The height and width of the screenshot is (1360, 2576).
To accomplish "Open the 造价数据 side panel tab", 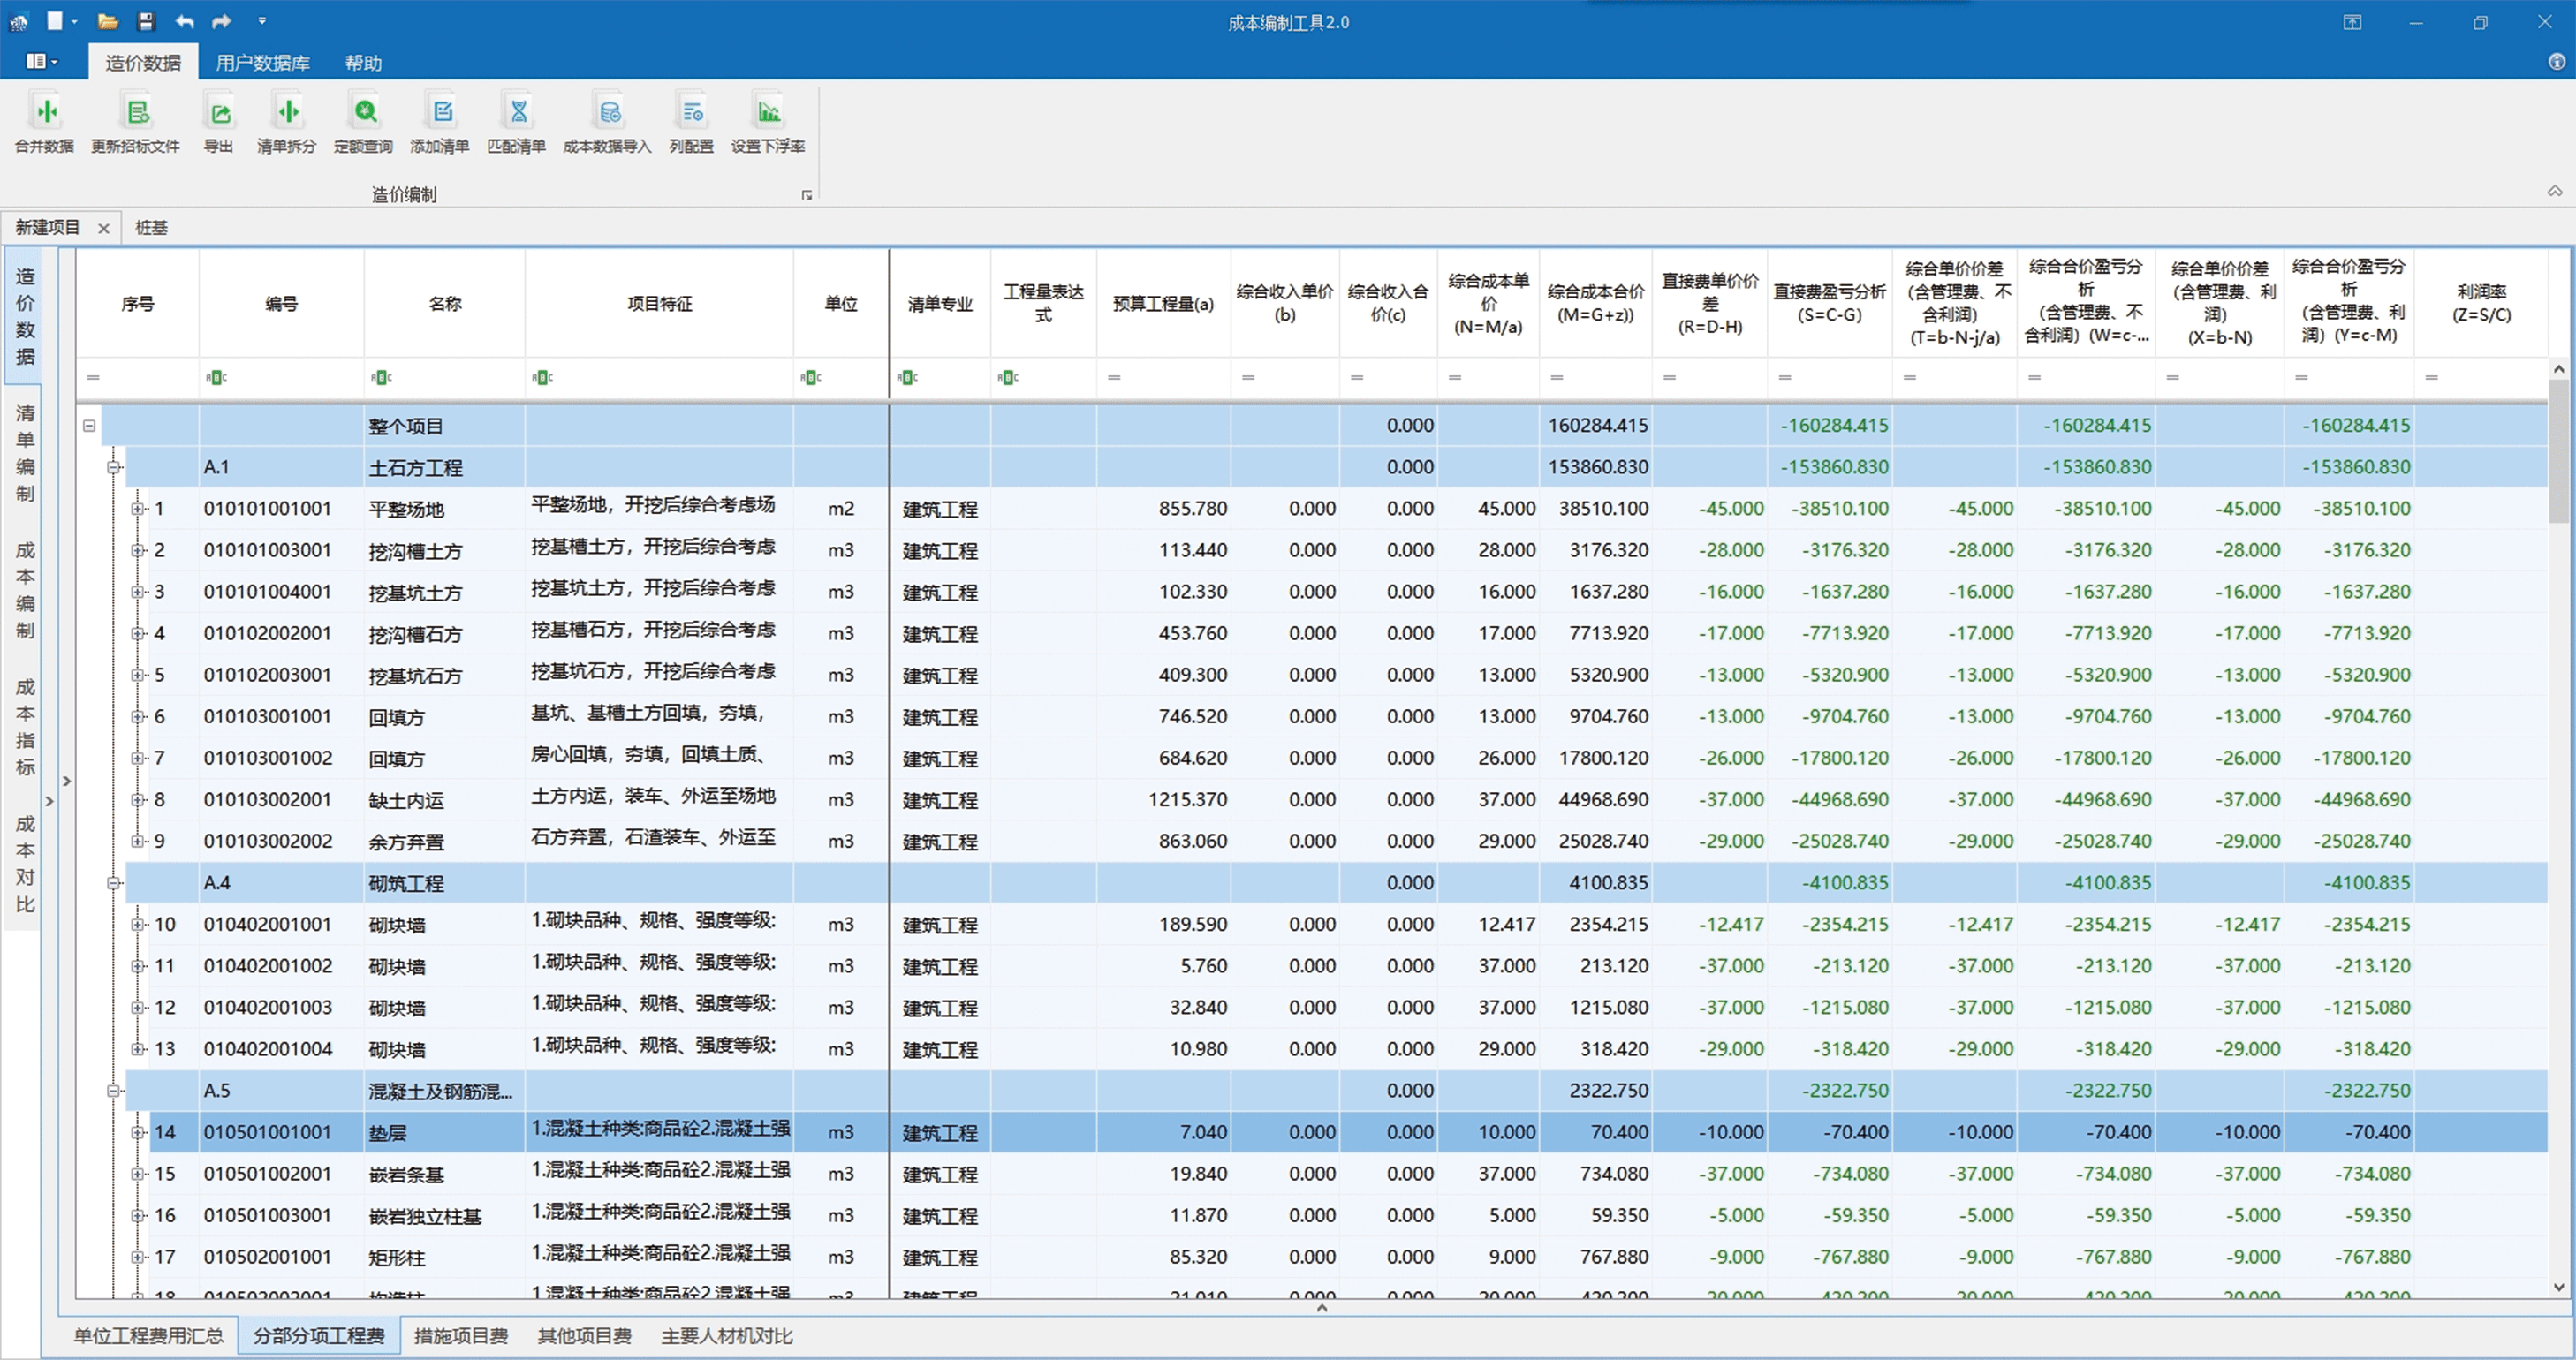I will click(25, 316).
